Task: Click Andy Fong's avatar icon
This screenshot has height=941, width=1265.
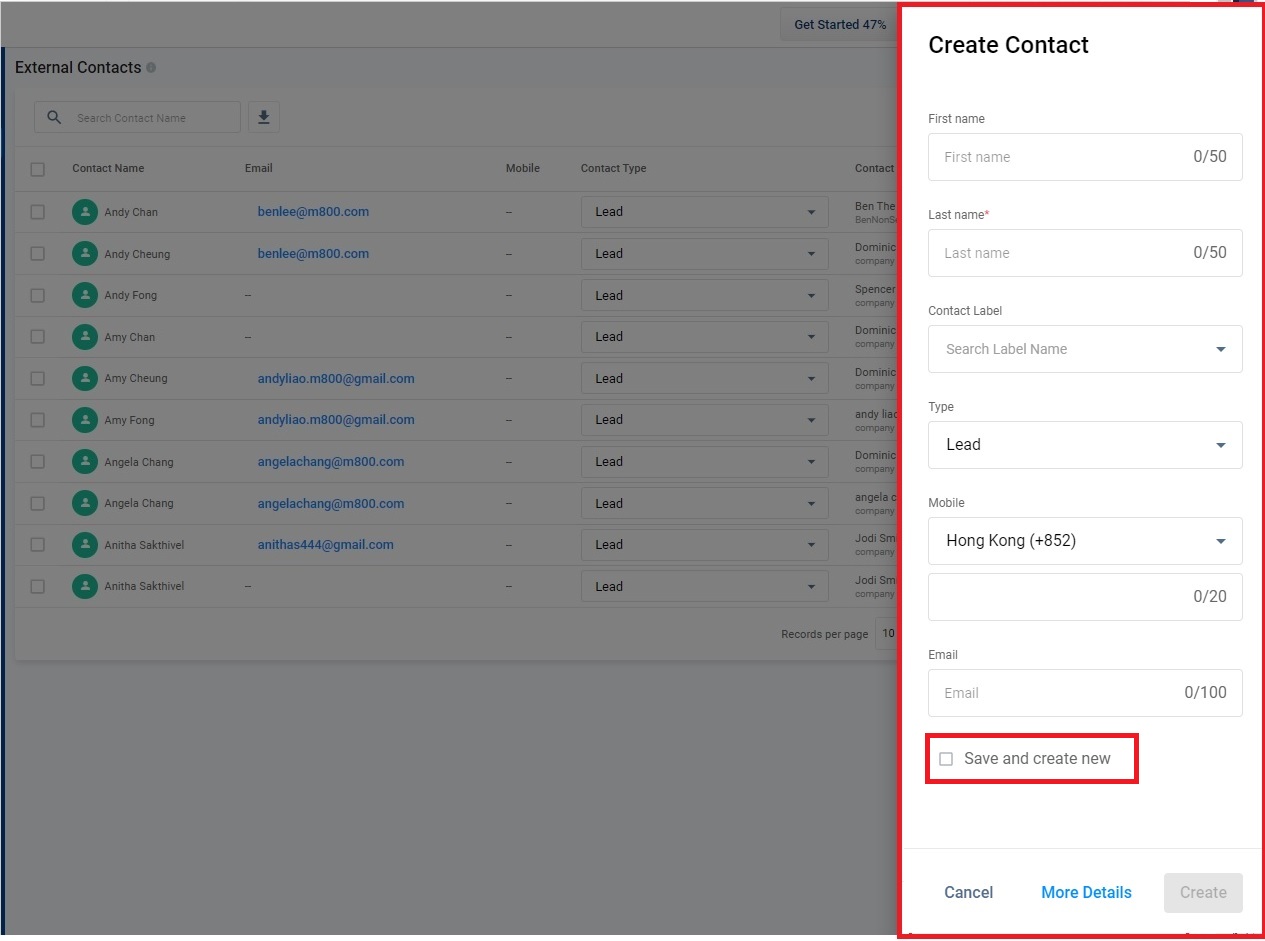Action: [85, 295]
